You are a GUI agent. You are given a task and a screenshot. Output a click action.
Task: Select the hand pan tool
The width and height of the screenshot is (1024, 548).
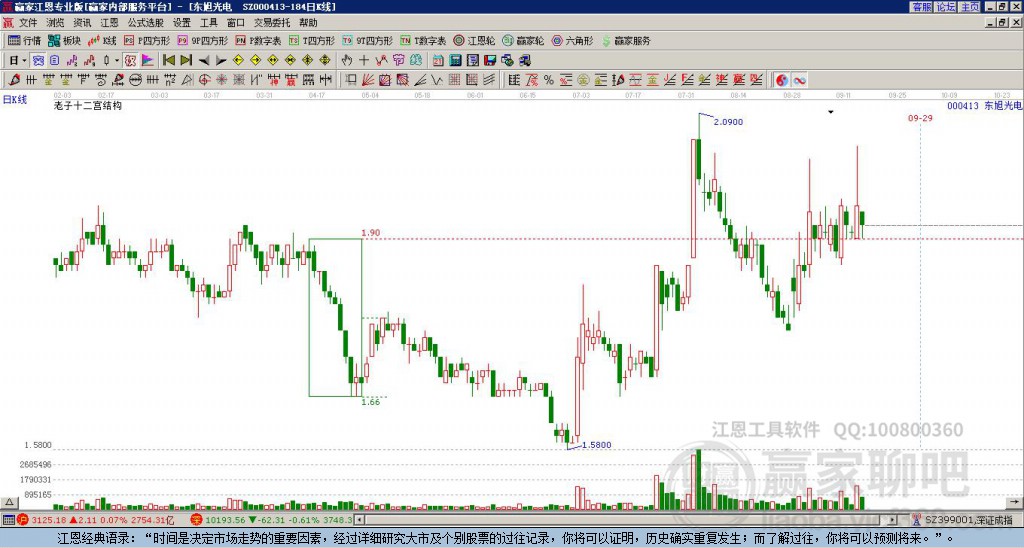pos(347,61)
